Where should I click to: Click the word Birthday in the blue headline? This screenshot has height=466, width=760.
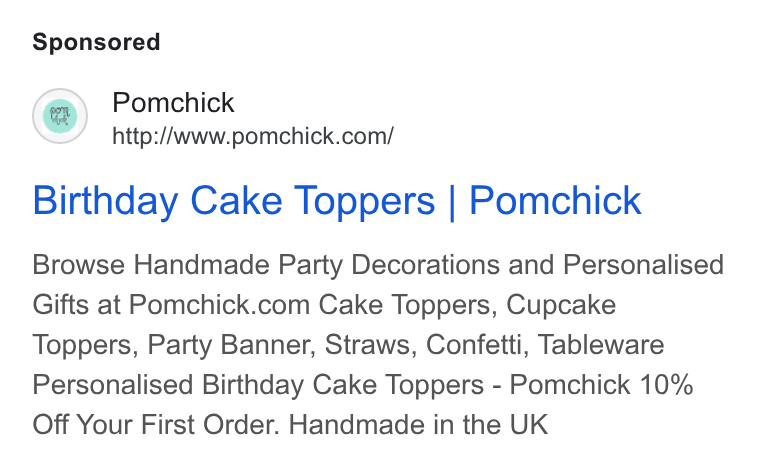coord(105,200)
